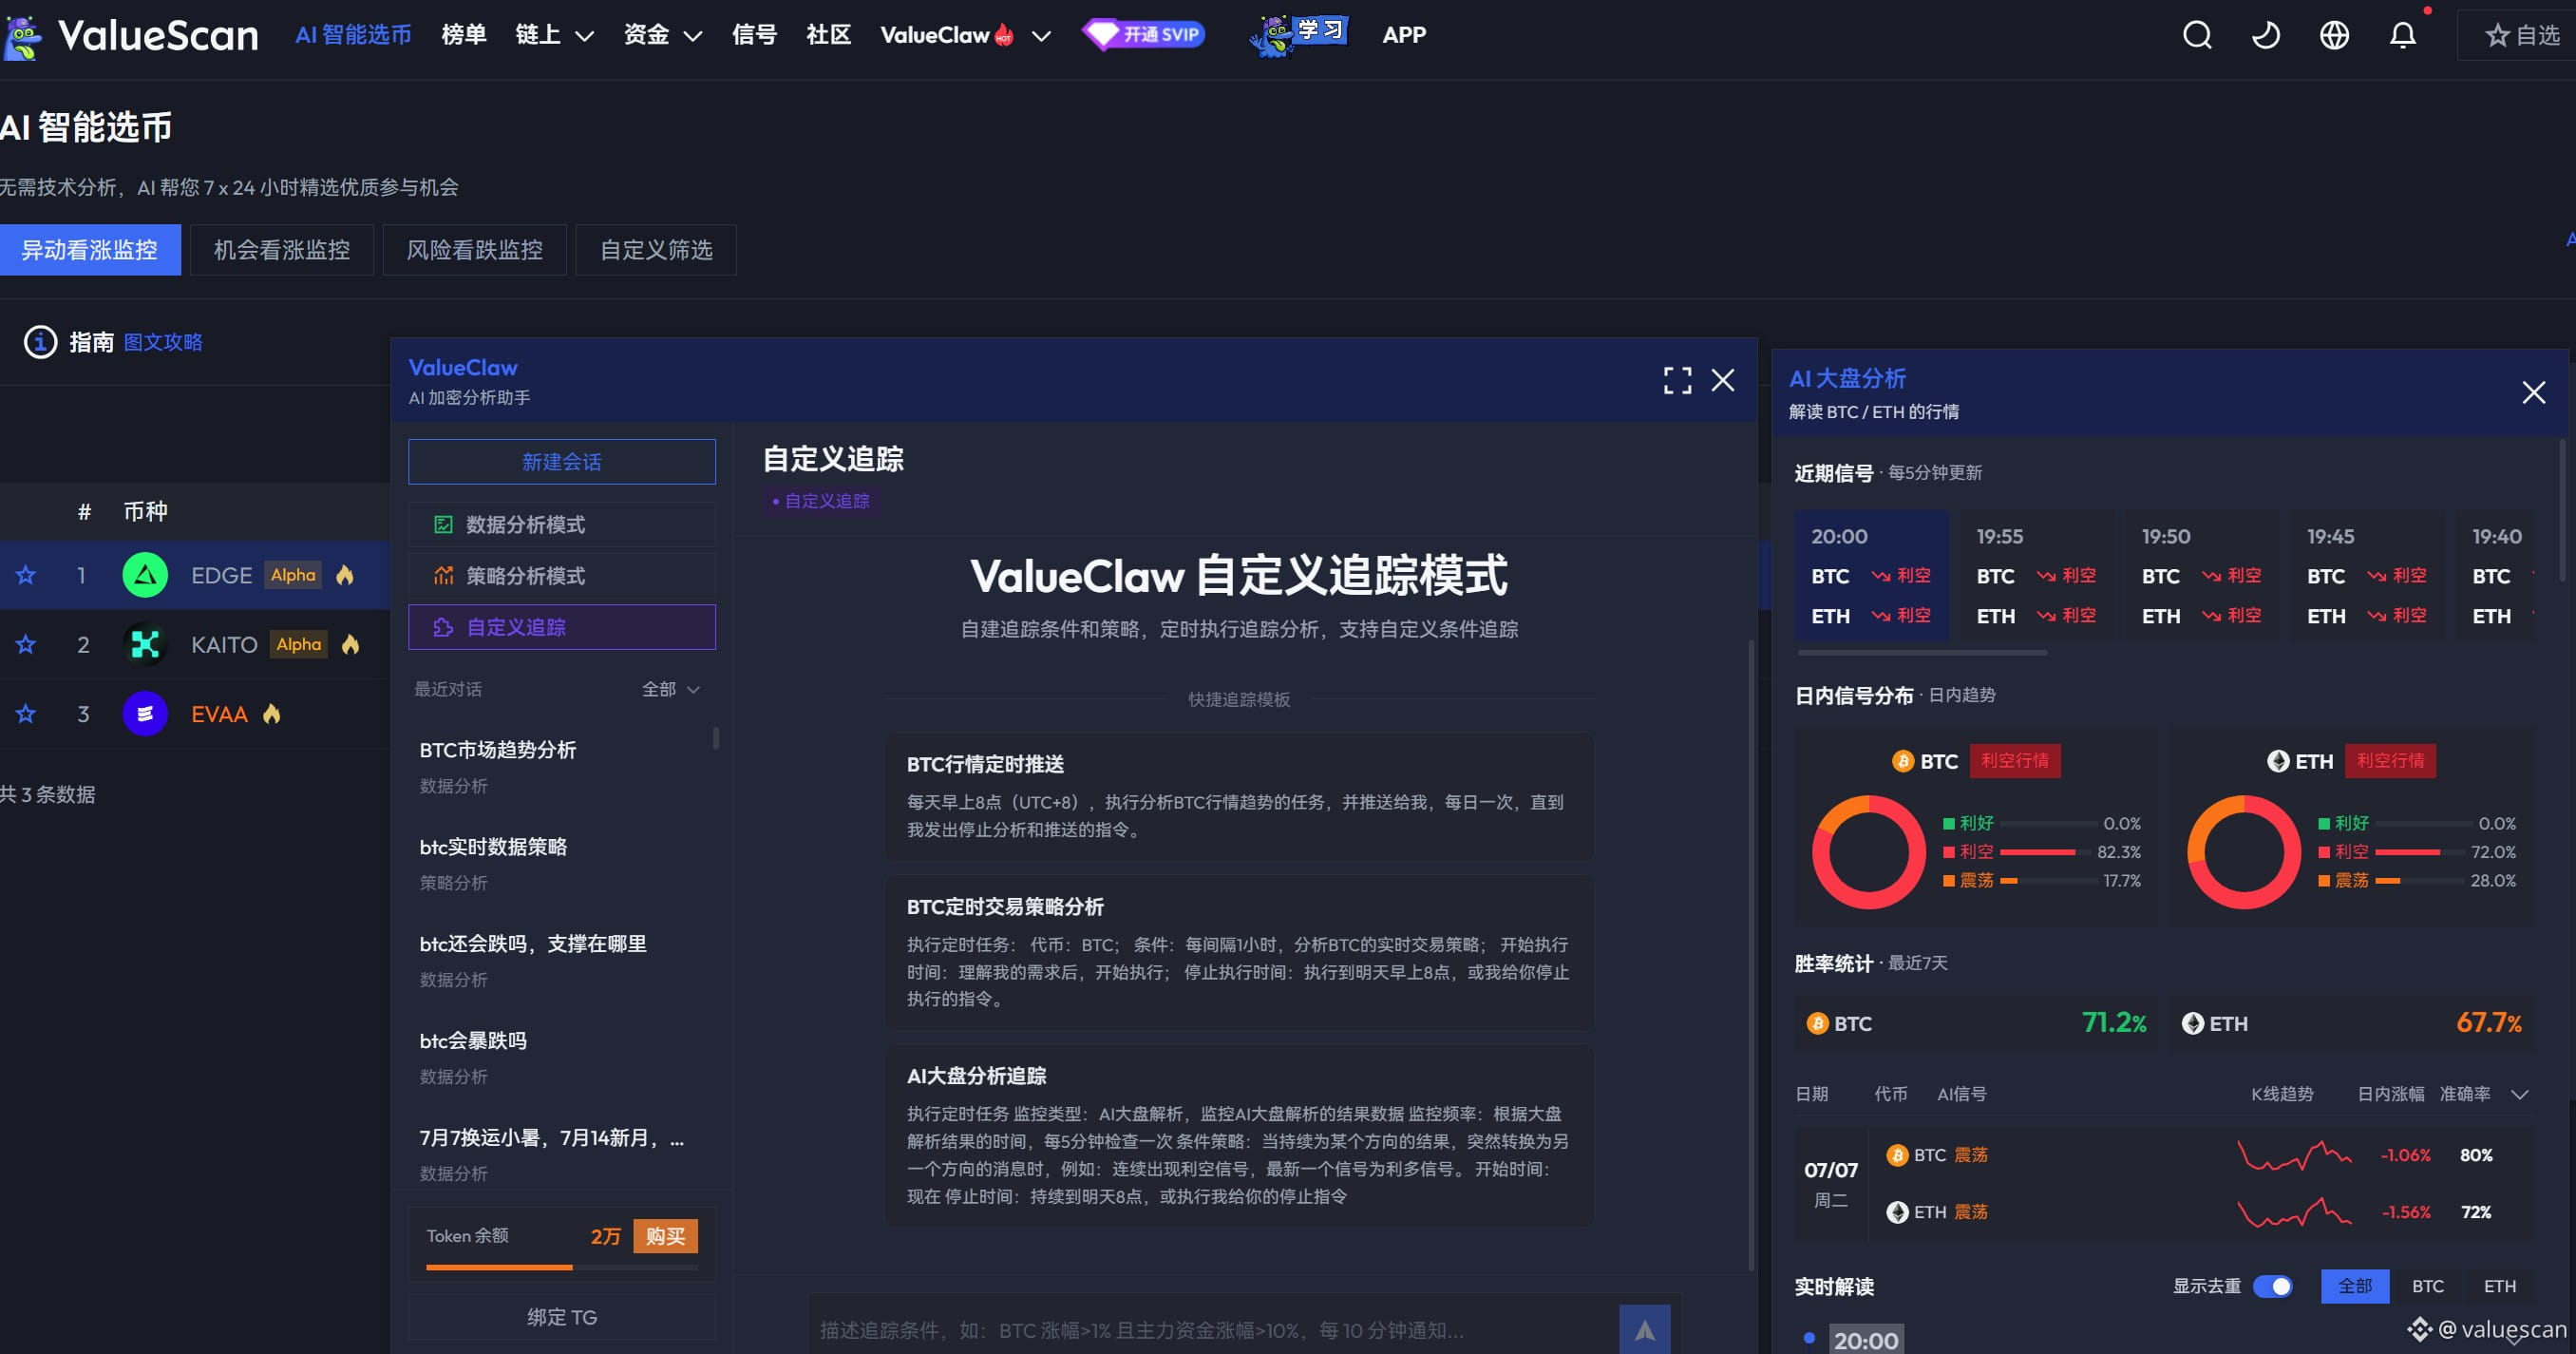The height and width of the screenshot is (1354, 2576).
Task: Click the flame icon next to EVAA
Action: click(x=271, y=713)
